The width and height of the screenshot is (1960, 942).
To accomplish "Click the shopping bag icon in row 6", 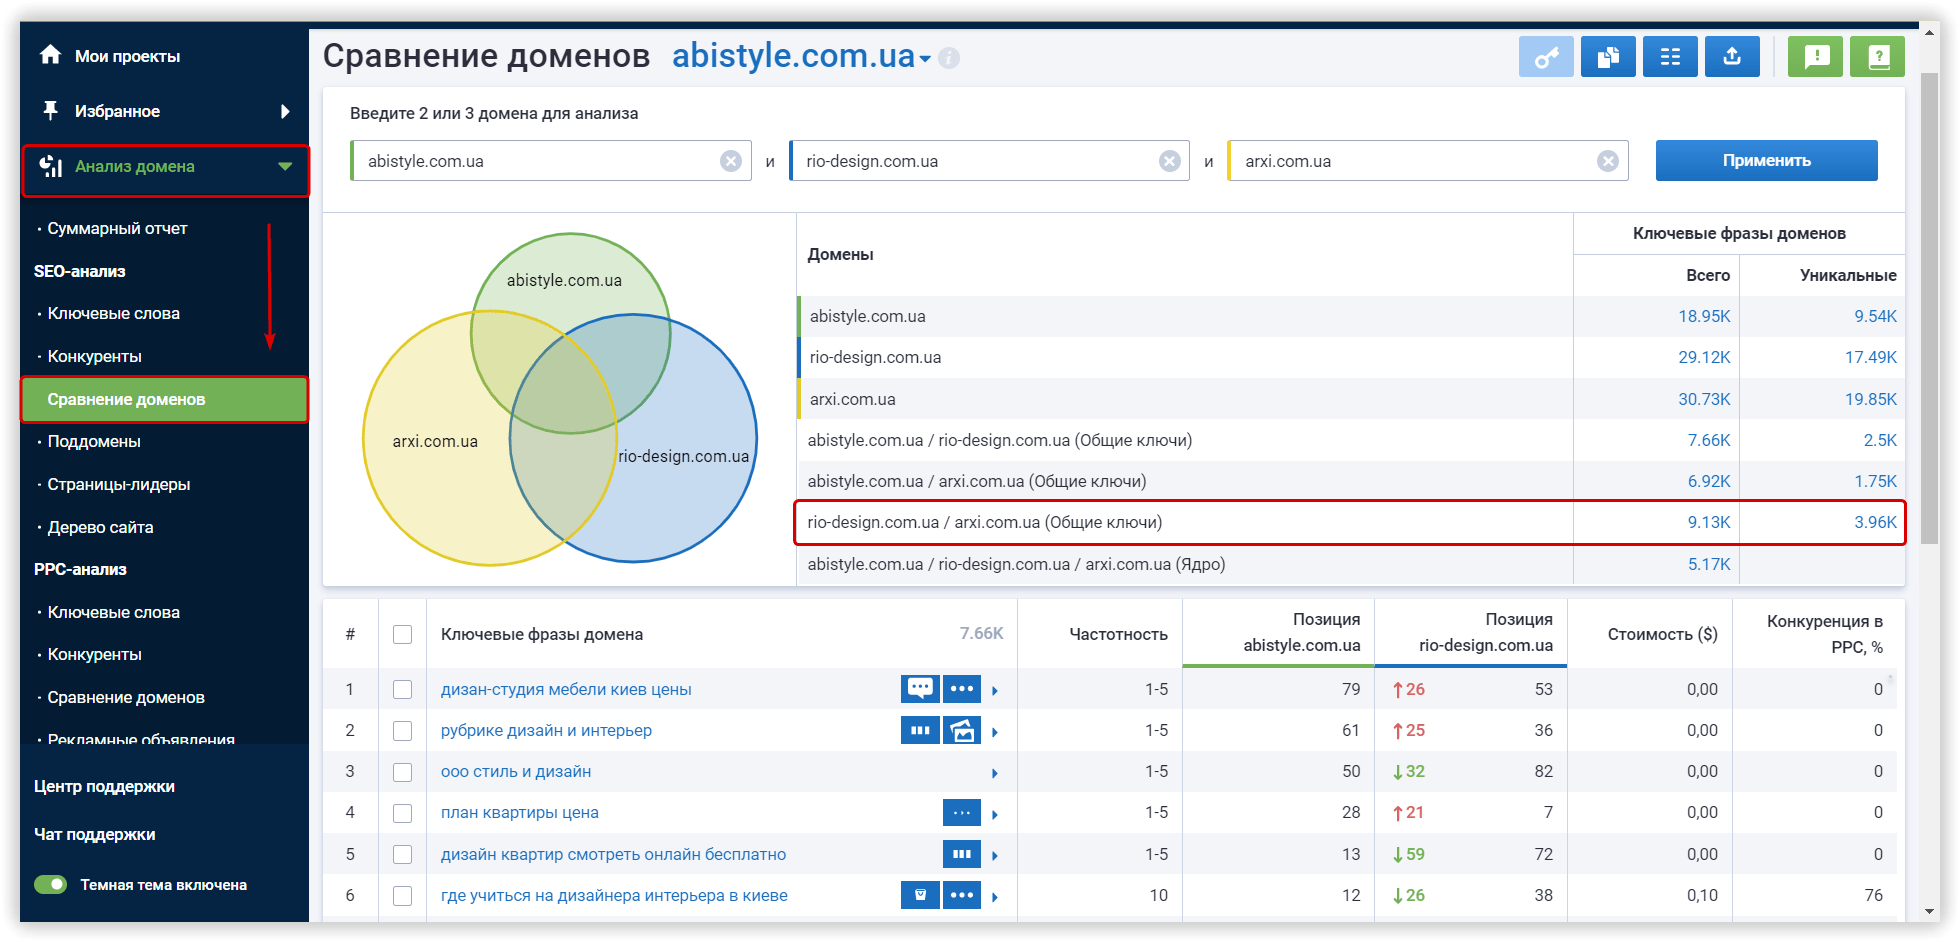I will (920, 895).
